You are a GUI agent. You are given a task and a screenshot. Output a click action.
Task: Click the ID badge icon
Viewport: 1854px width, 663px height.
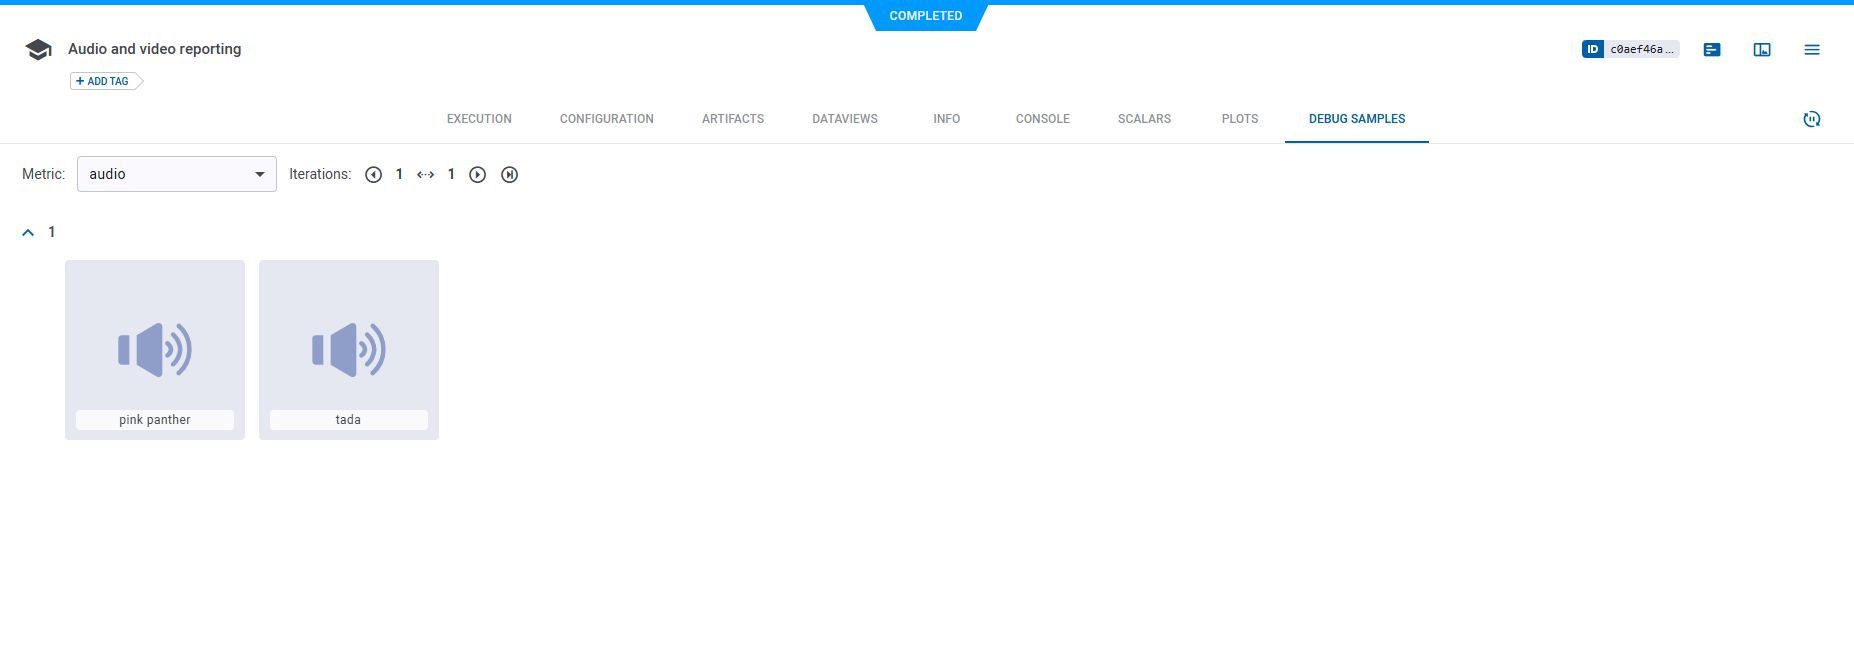[x=1592, y=49]
